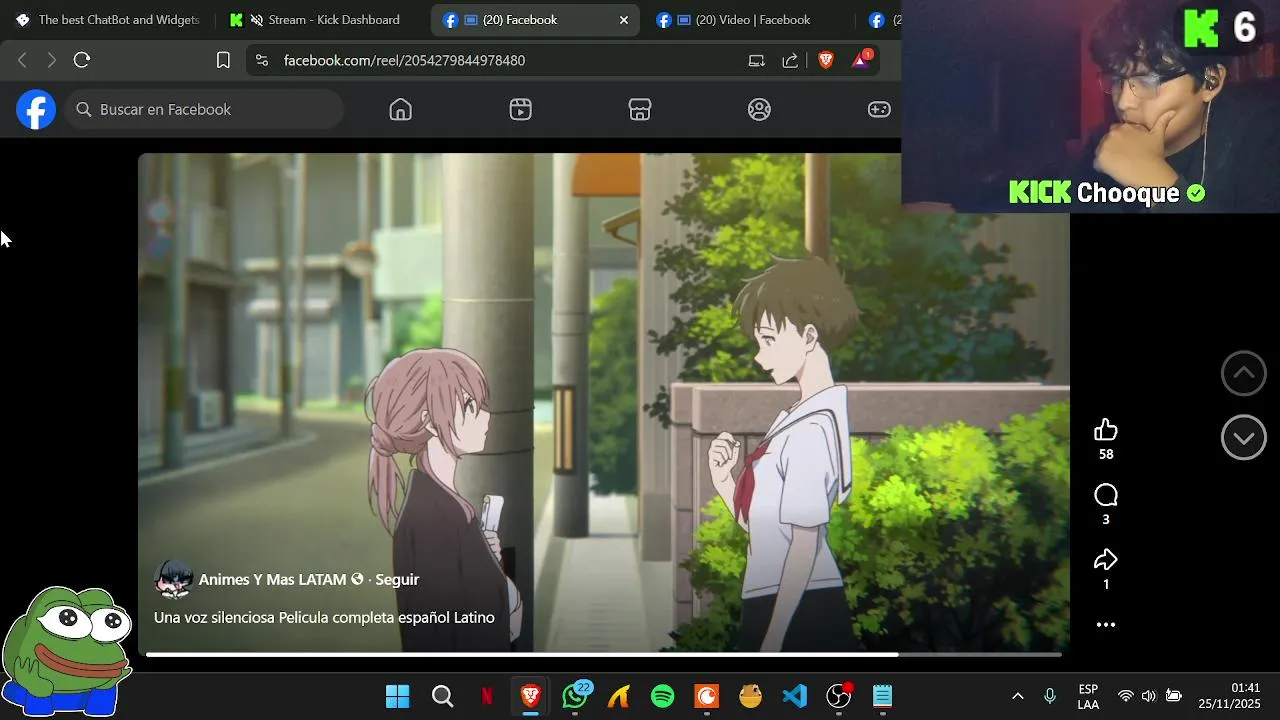Read the Una voz silenciosa reel caption

click(x=324, y=618)
